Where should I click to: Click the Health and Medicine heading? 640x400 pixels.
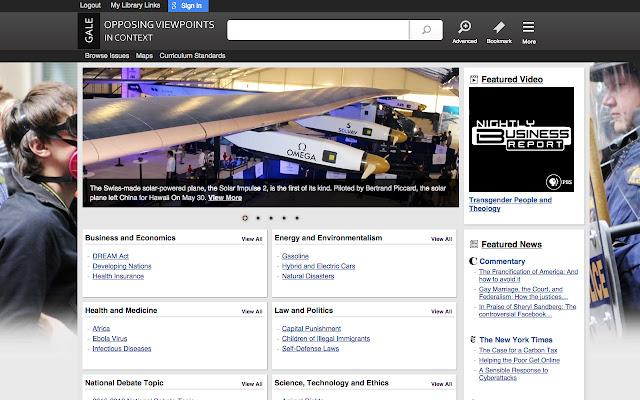point(121,311)
